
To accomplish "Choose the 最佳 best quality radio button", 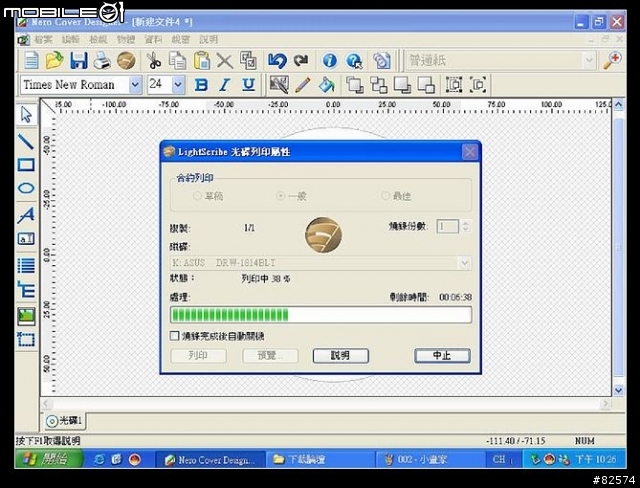I will click(x=385, y=196).
